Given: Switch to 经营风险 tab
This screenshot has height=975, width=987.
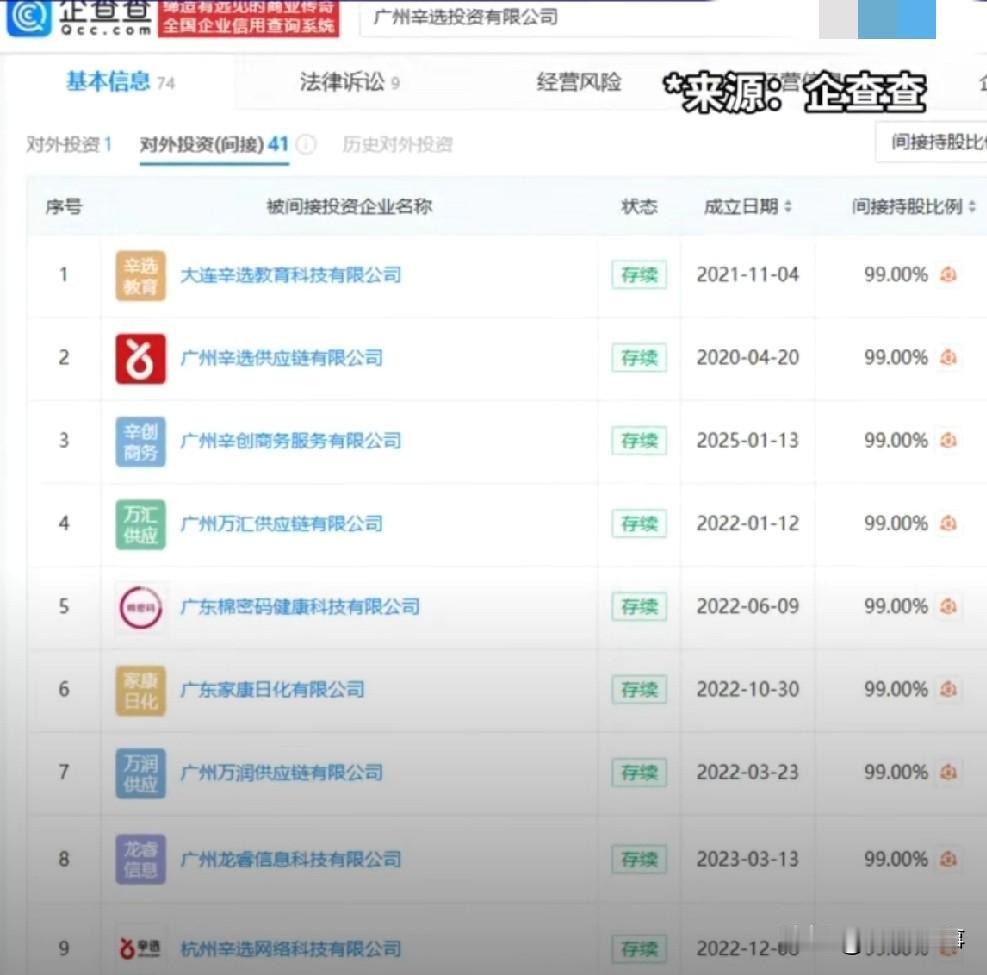Looking at the screenshot, I should pyautogui.click(x=578, y=82).
